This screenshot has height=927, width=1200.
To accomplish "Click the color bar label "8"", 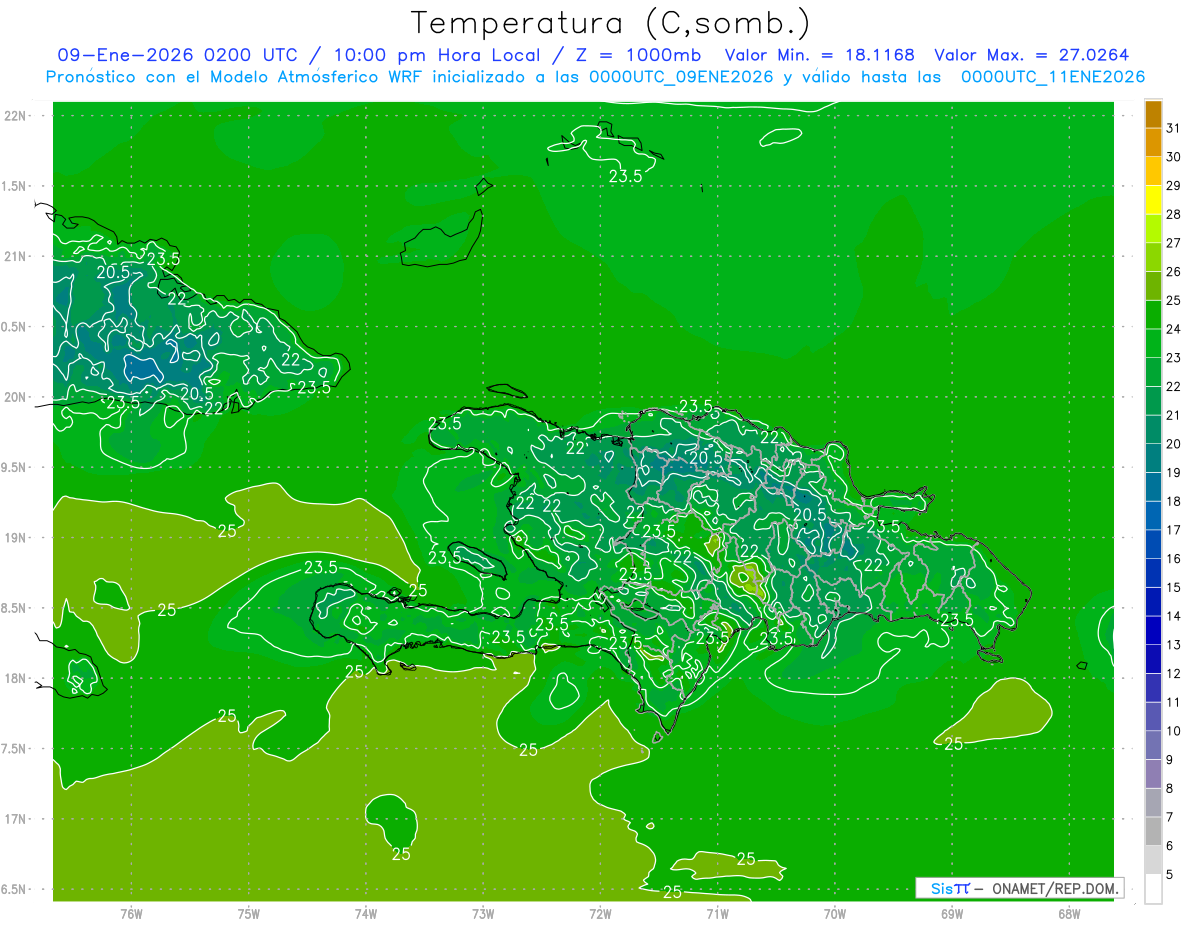I will (1170, 788).
